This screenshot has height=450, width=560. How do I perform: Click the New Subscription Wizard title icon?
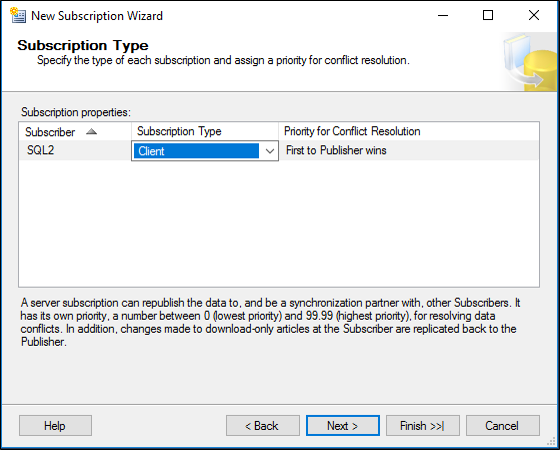coord(18,15)
